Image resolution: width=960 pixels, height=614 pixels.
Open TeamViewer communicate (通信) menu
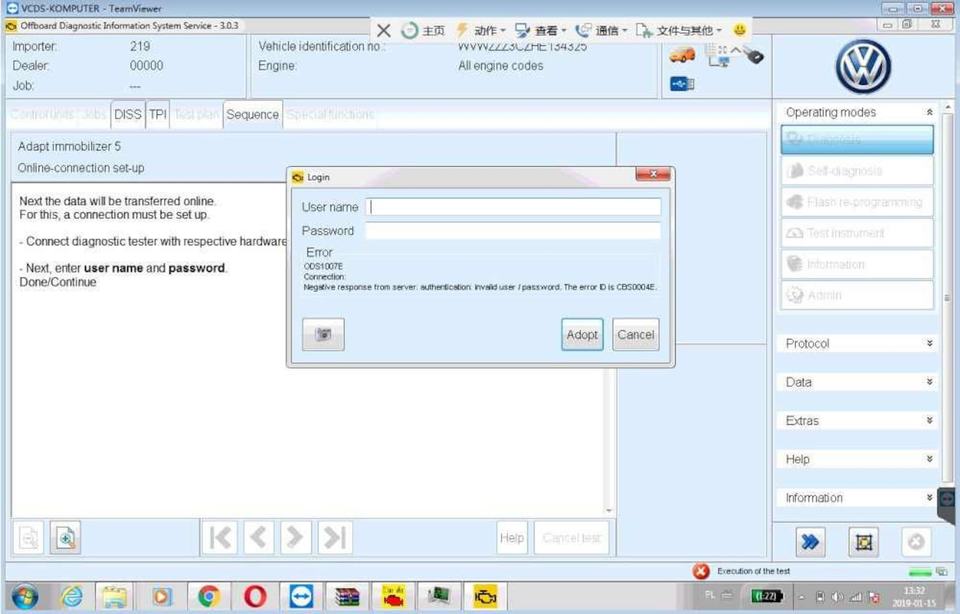(x=601, y=30)
